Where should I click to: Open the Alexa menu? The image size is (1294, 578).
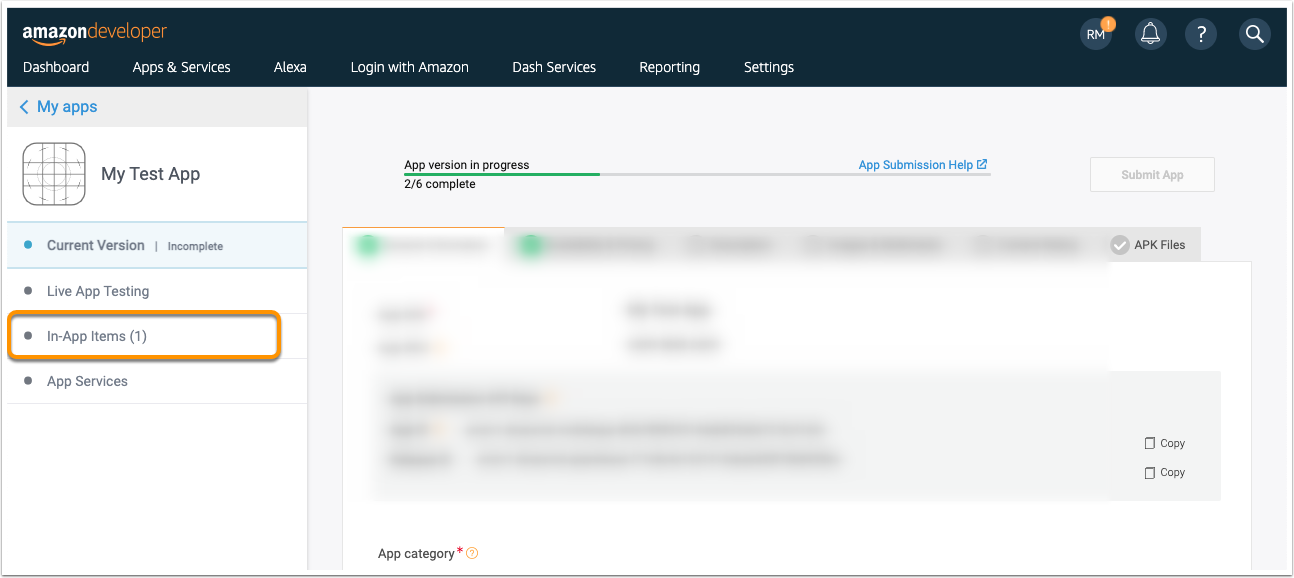[x=290, y=67]
